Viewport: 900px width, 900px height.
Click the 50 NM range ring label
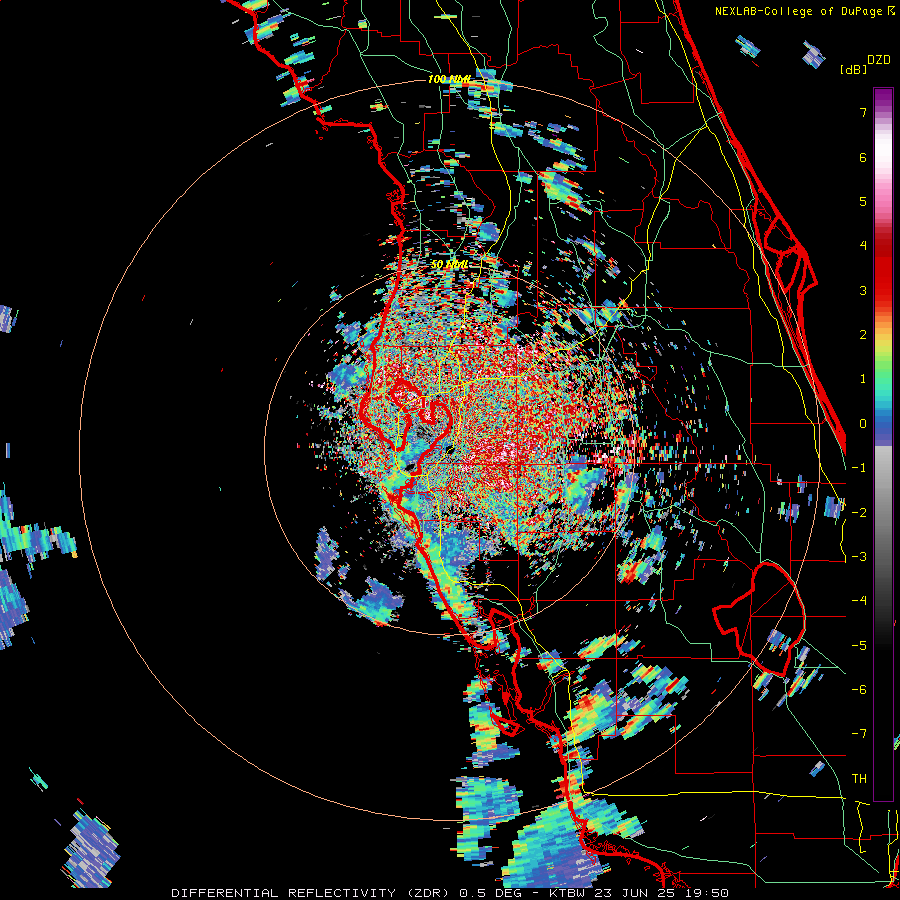click(x=449, y=265)
